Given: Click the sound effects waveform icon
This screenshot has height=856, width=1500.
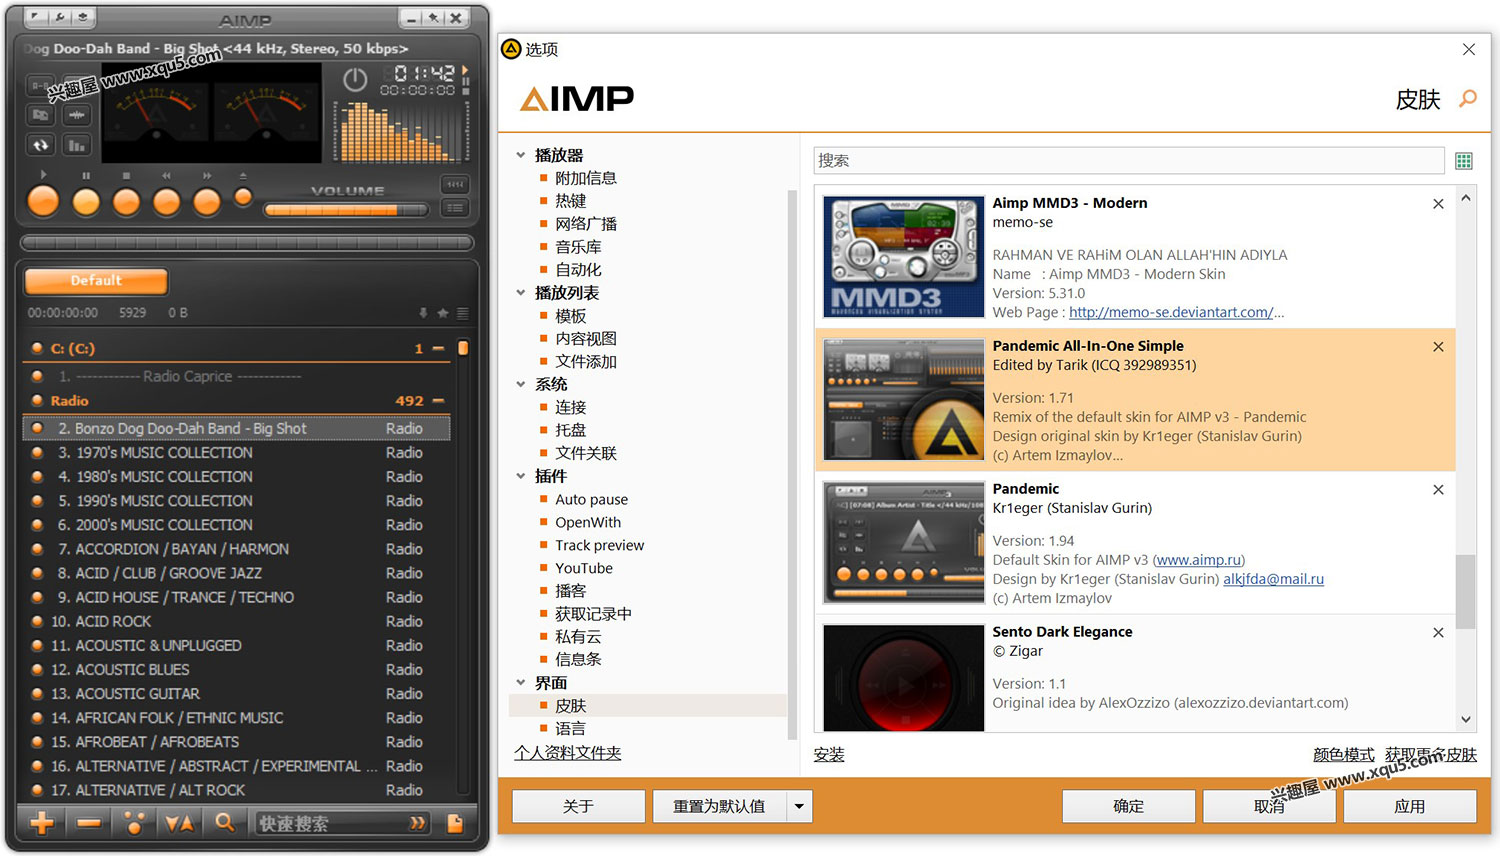Looking at the screenshot, I should (77, 115).
